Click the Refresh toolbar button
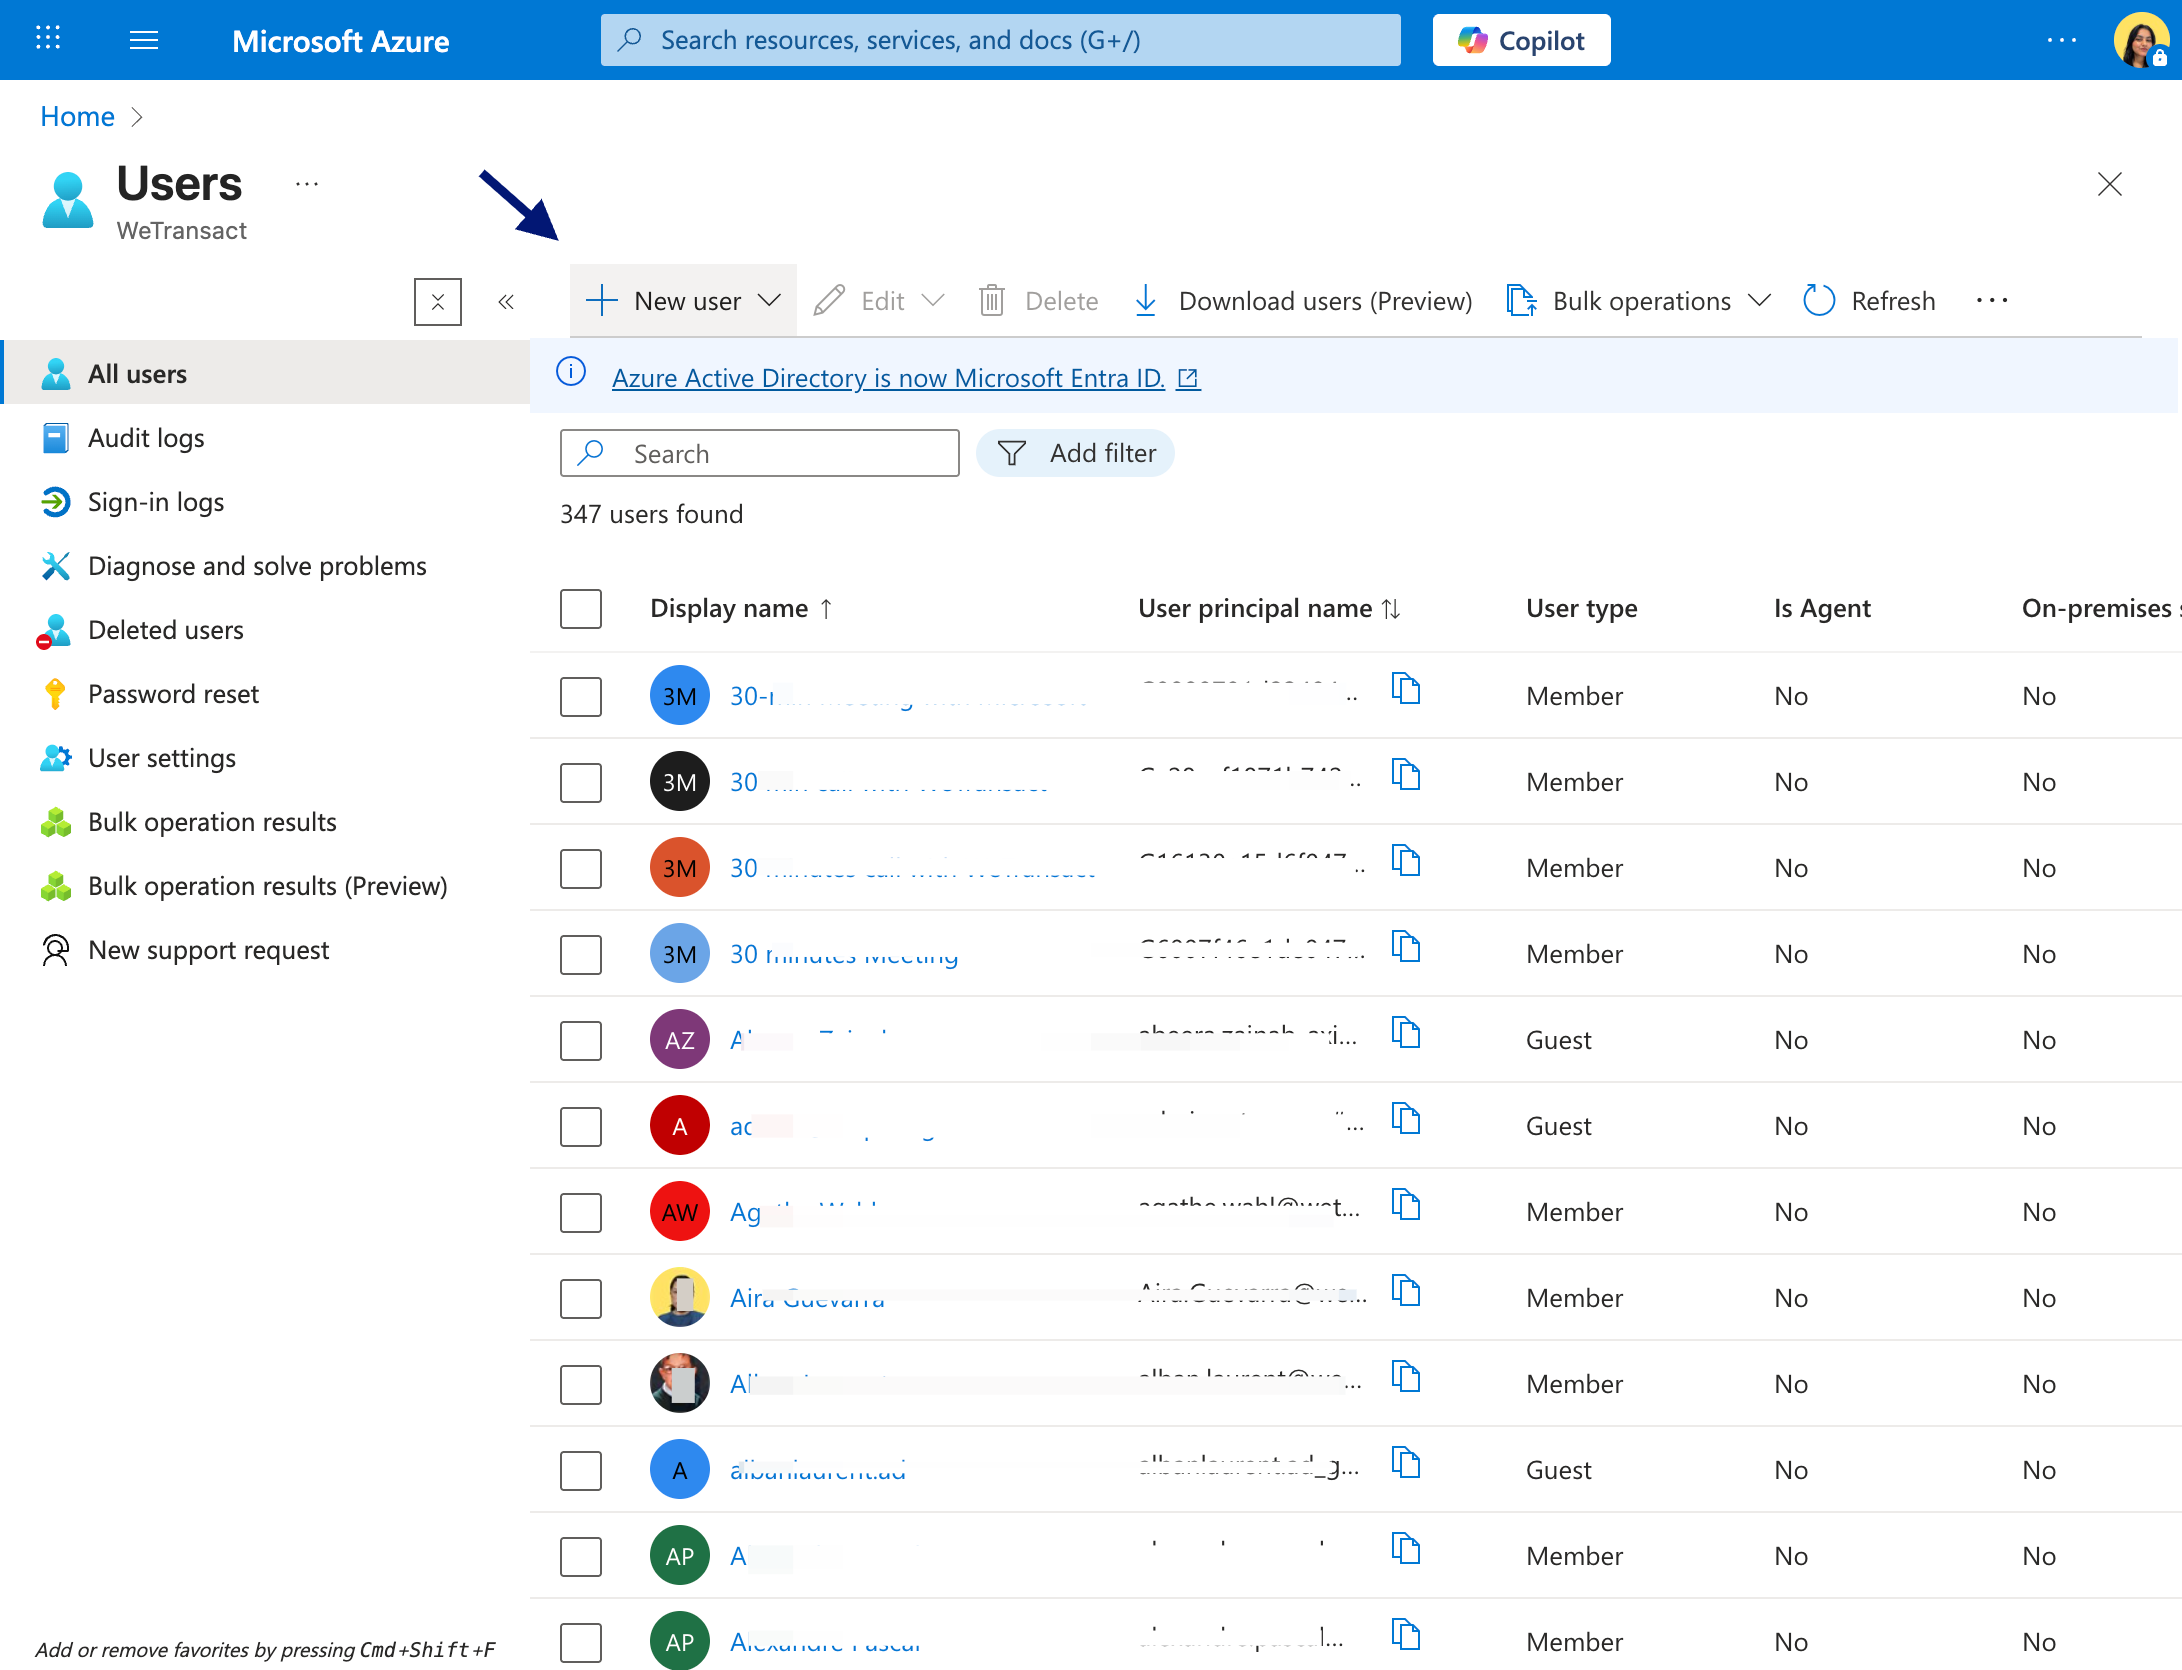 1869,301
